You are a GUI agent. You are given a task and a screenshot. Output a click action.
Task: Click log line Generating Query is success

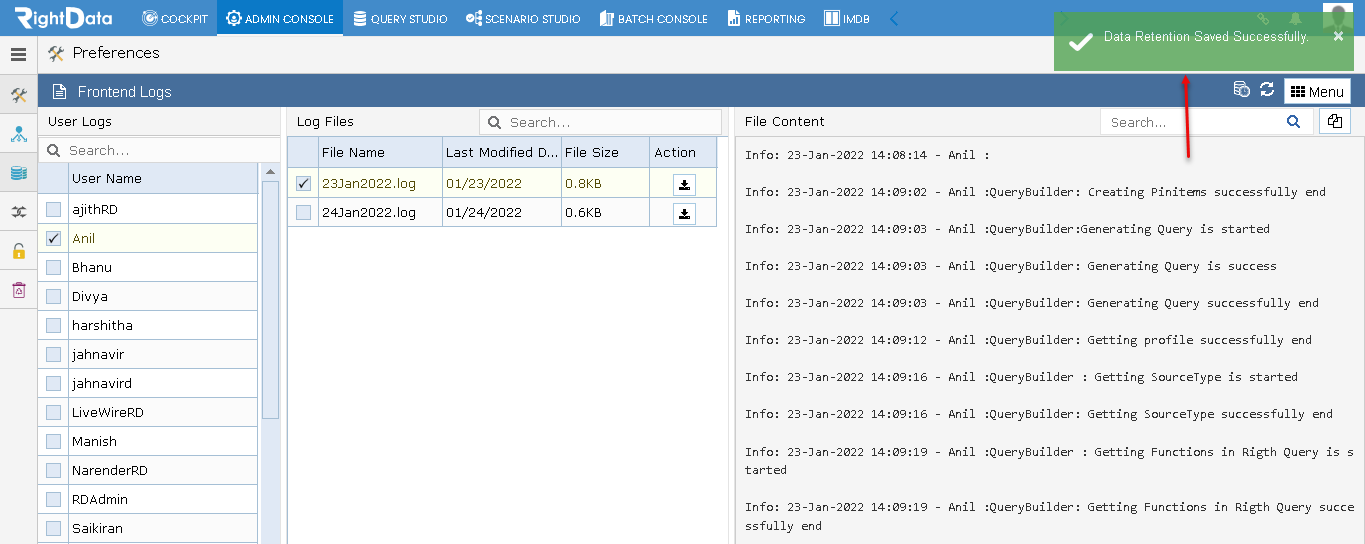point(1011,266)
